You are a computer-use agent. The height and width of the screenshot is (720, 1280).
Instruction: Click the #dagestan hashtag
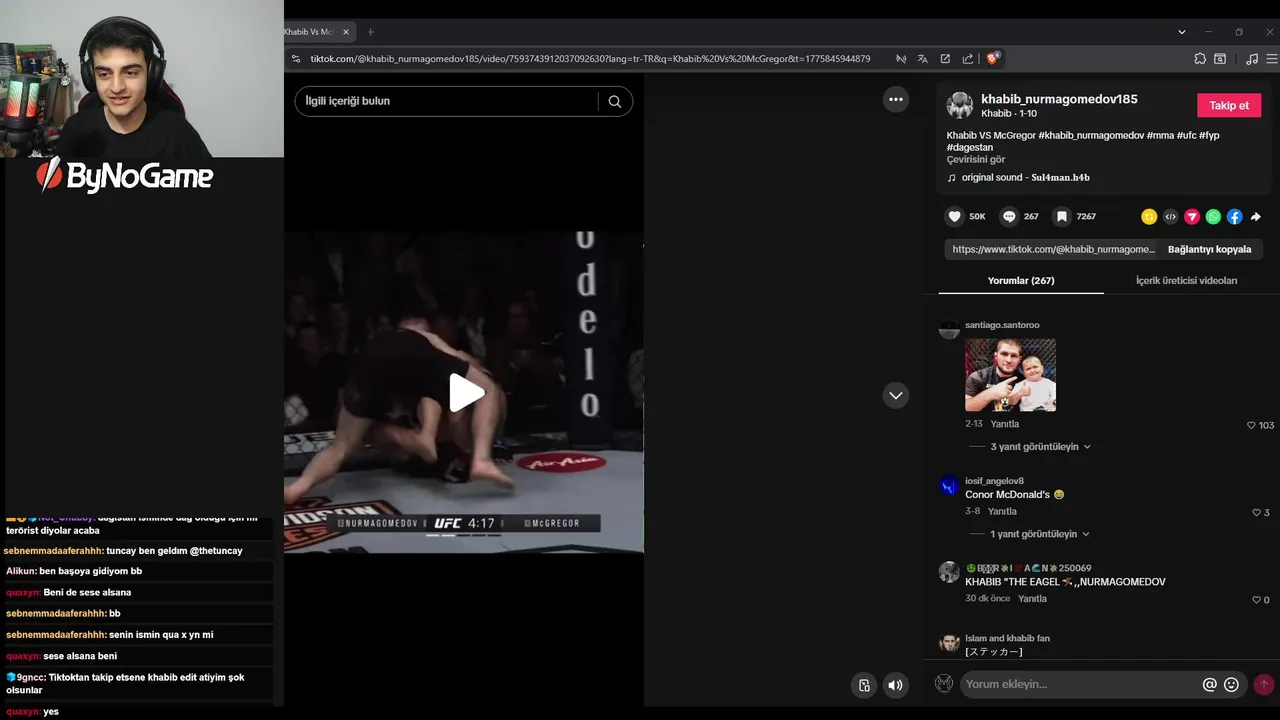[970, 147]
